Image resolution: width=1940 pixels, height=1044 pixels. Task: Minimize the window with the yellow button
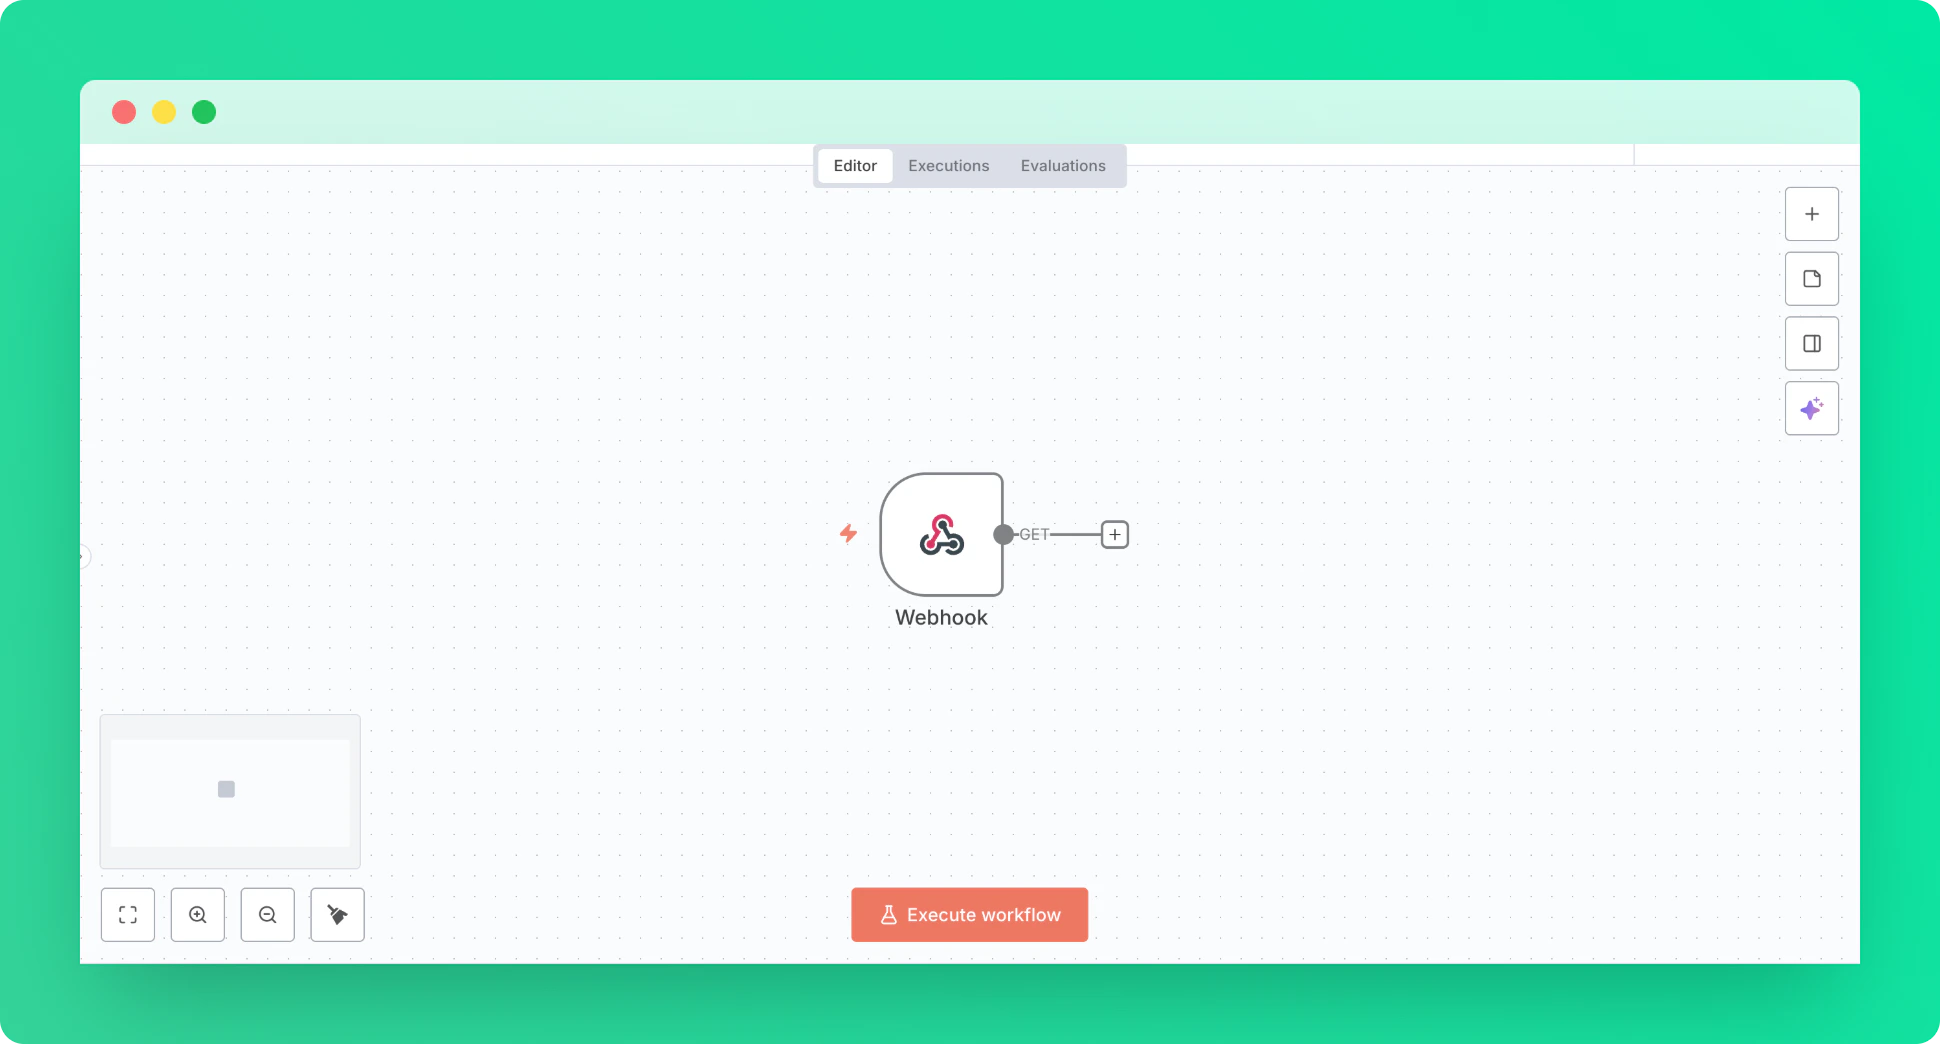tap(164, 112)
